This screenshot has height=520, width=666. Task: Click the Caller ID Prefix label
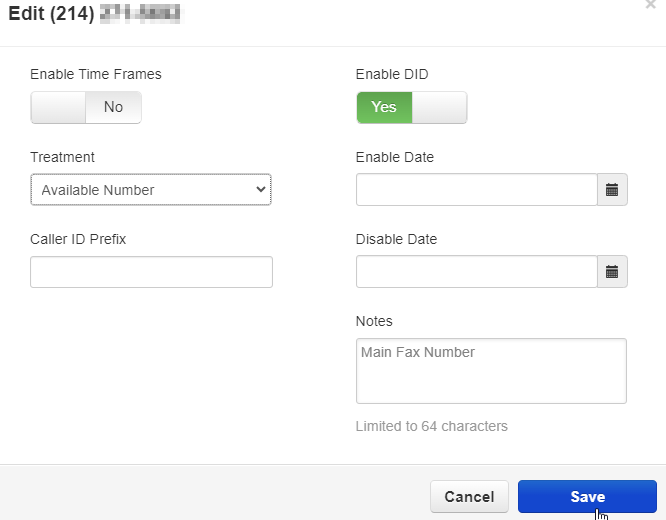(x=78, y=239)
